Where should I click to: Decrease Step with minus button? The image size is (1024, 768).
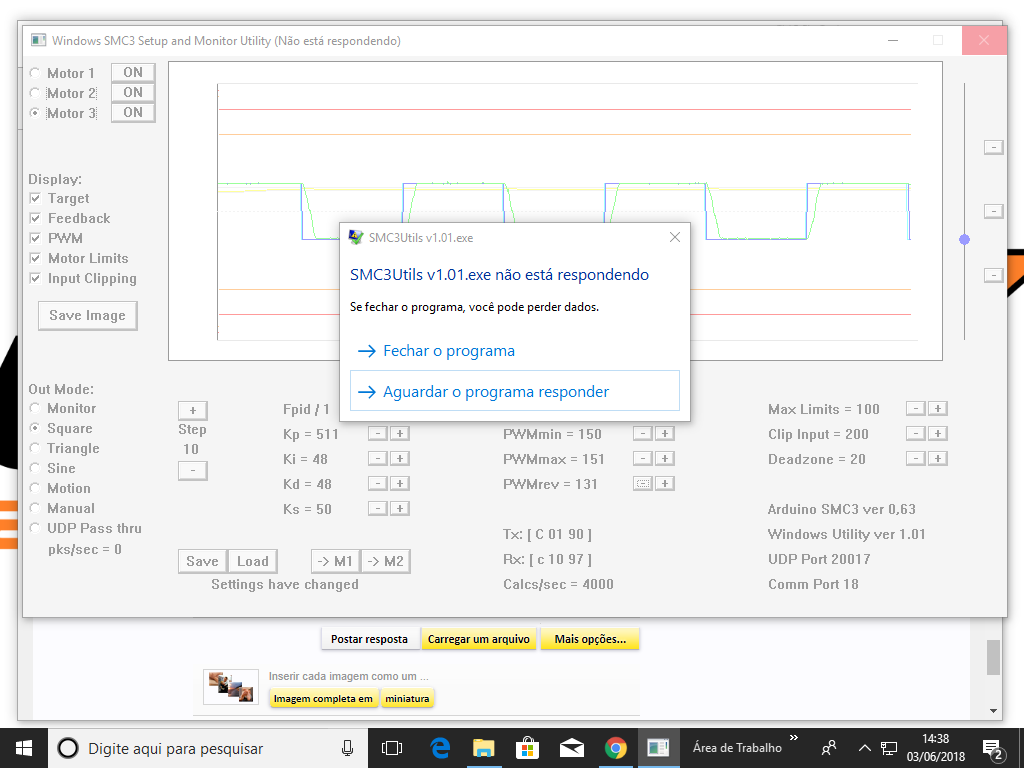[193, 470]
